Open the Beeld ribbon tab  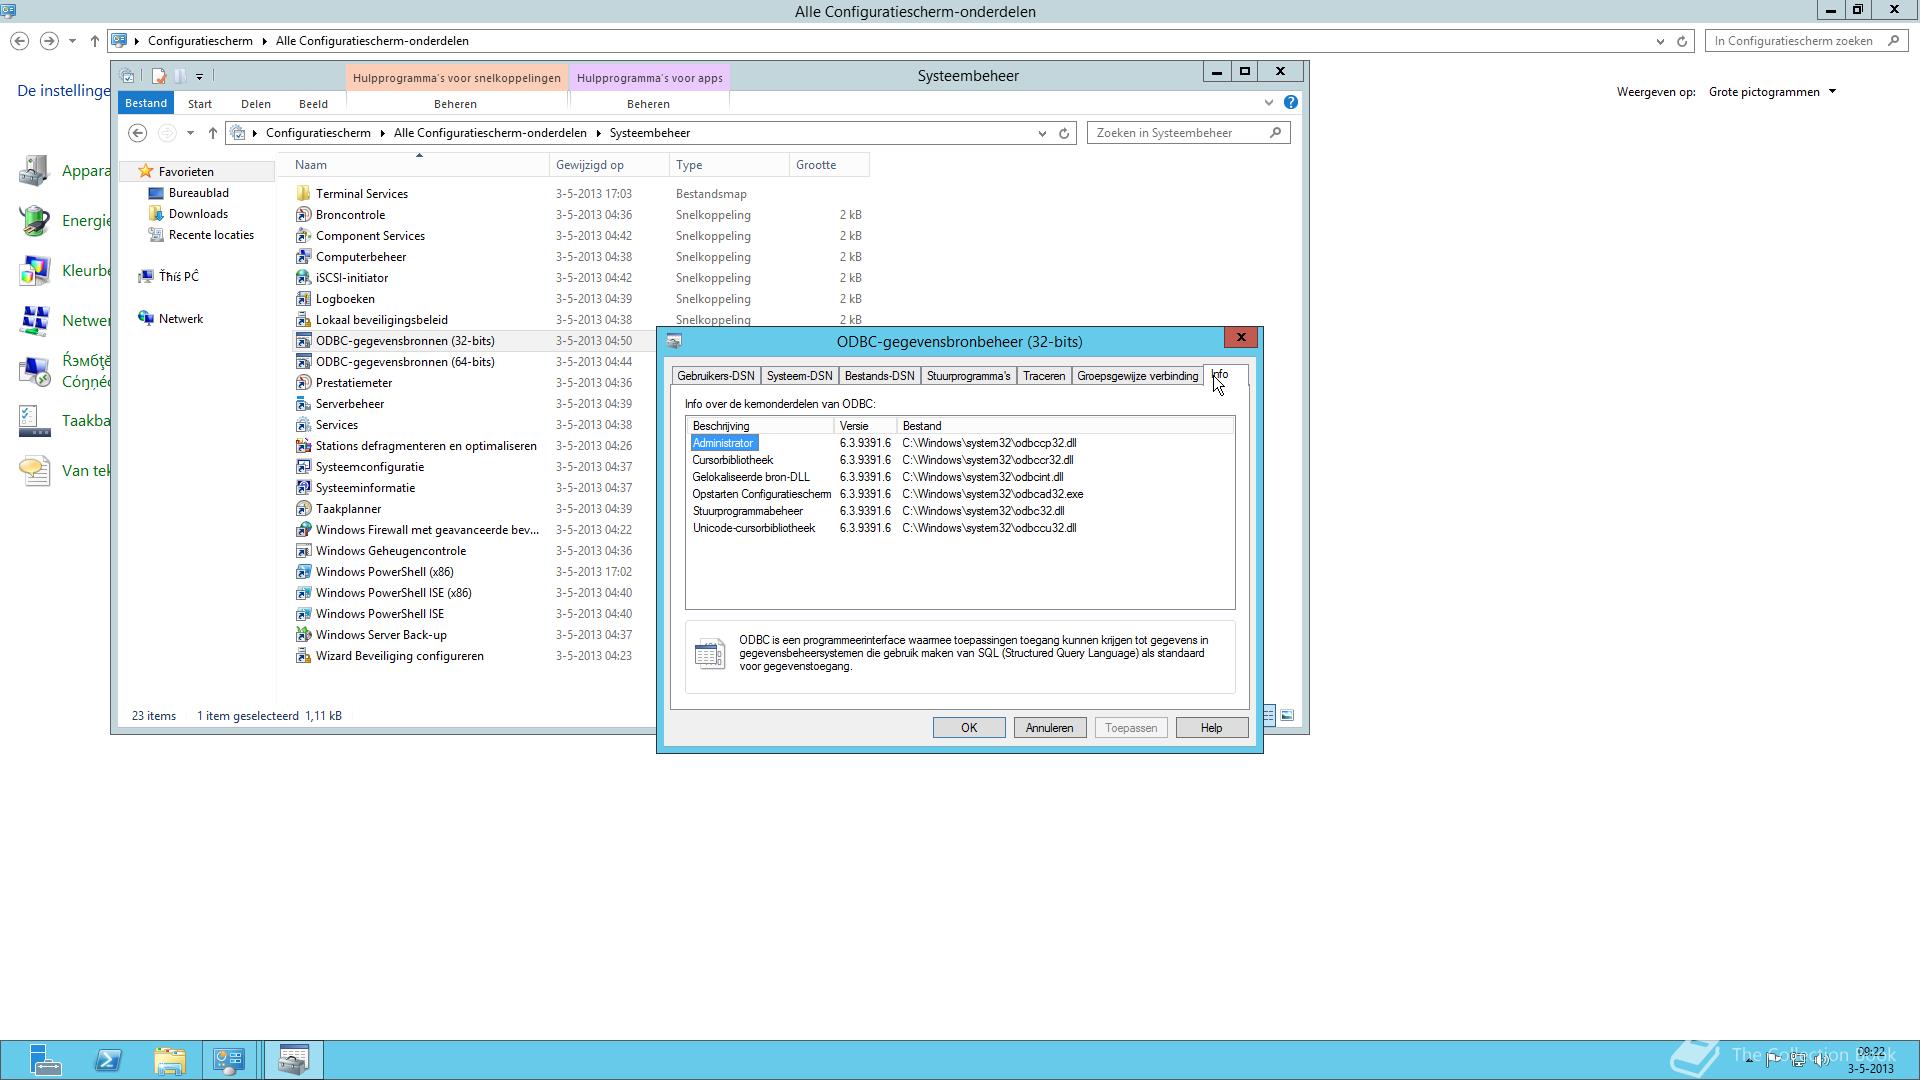313,104
